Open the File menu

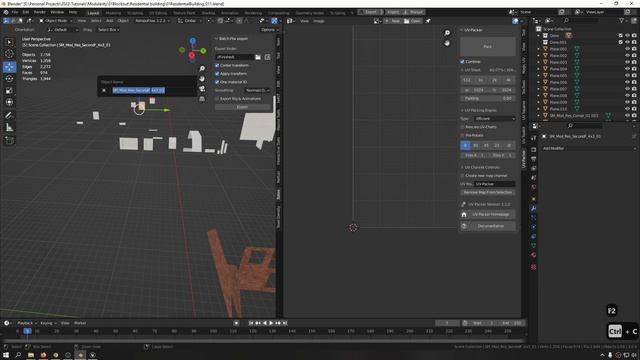pos(15,12)
